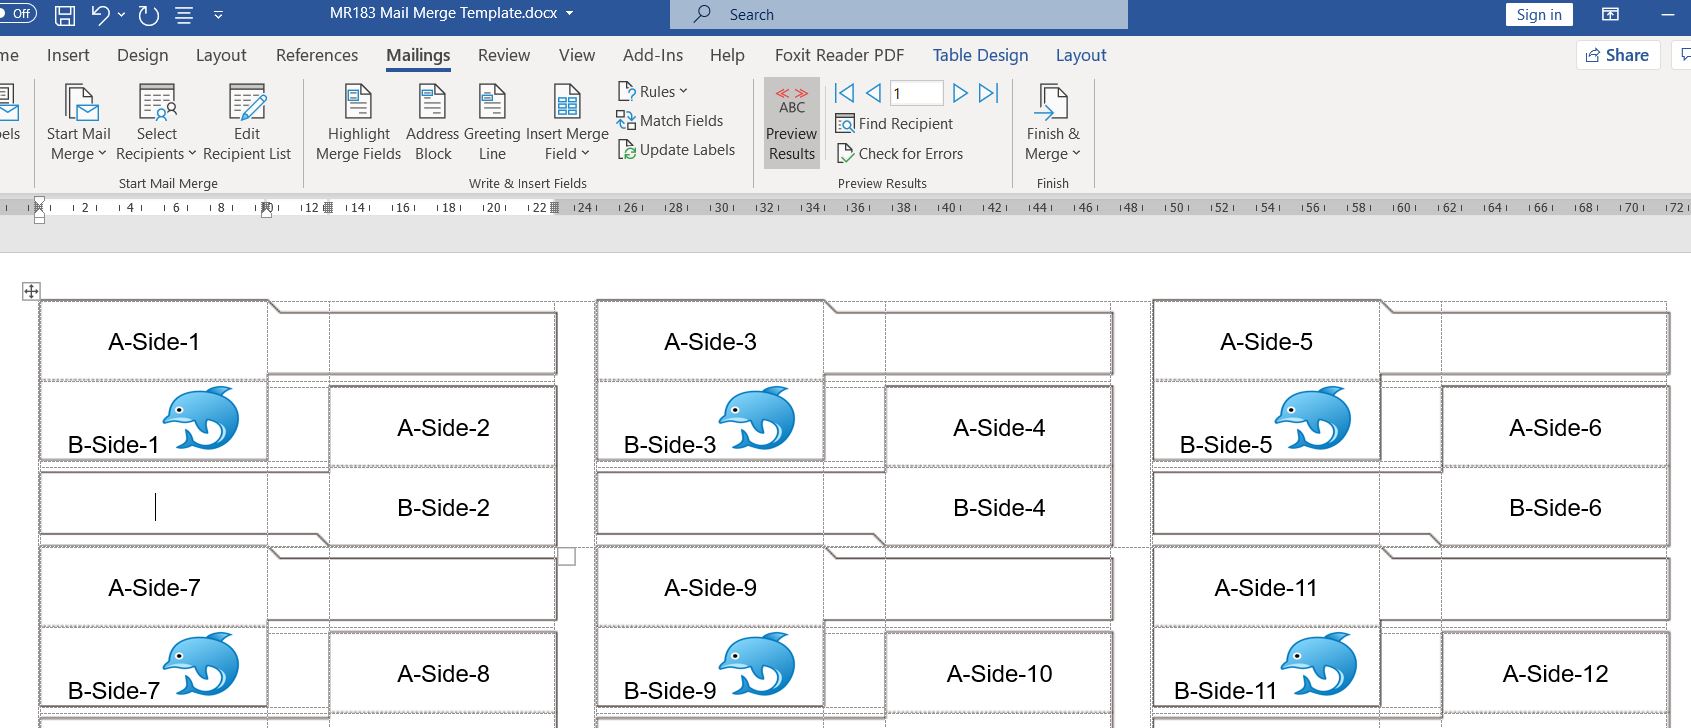1691x728 pixels.
Task: Go to the next record arrow
Action: [x=960, y=93]
